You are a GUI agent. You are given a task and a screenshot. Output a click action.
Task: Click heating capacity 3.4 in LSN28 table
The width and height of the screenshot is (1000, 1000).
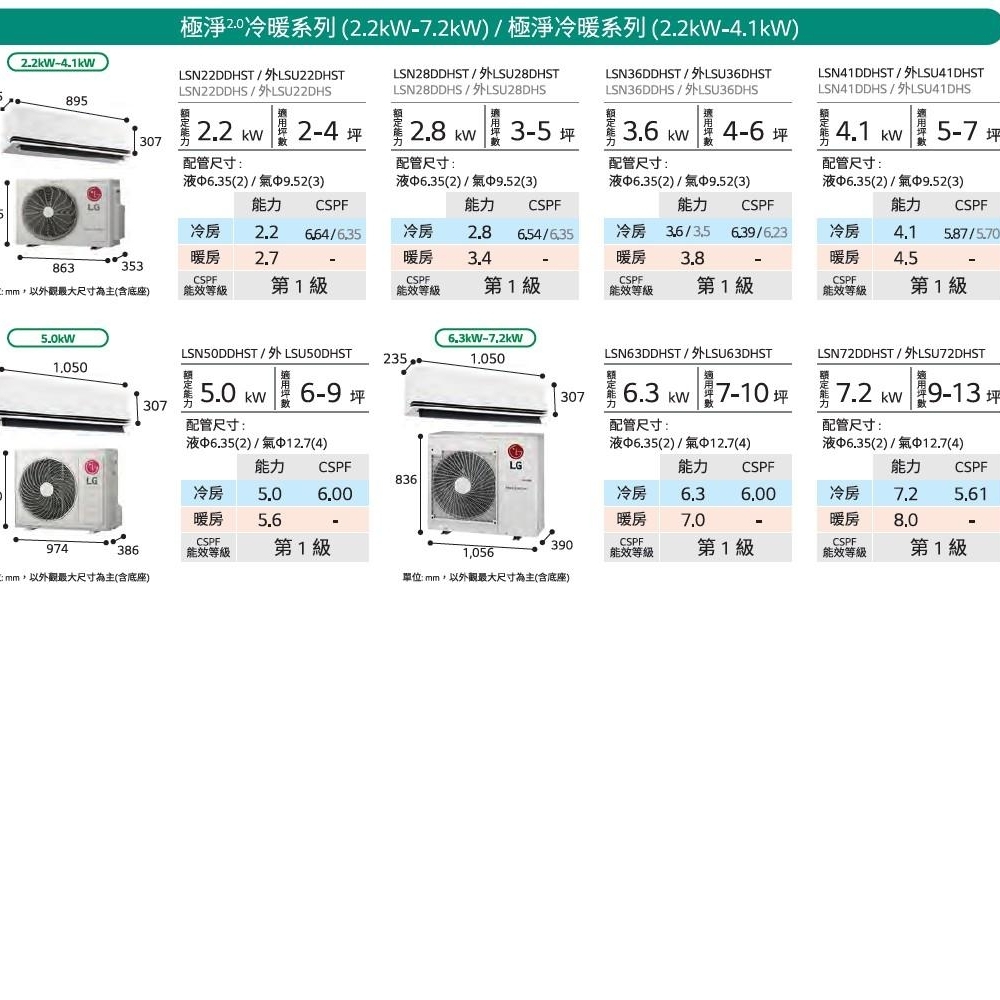pyautogui.click(x=480, y=258)
